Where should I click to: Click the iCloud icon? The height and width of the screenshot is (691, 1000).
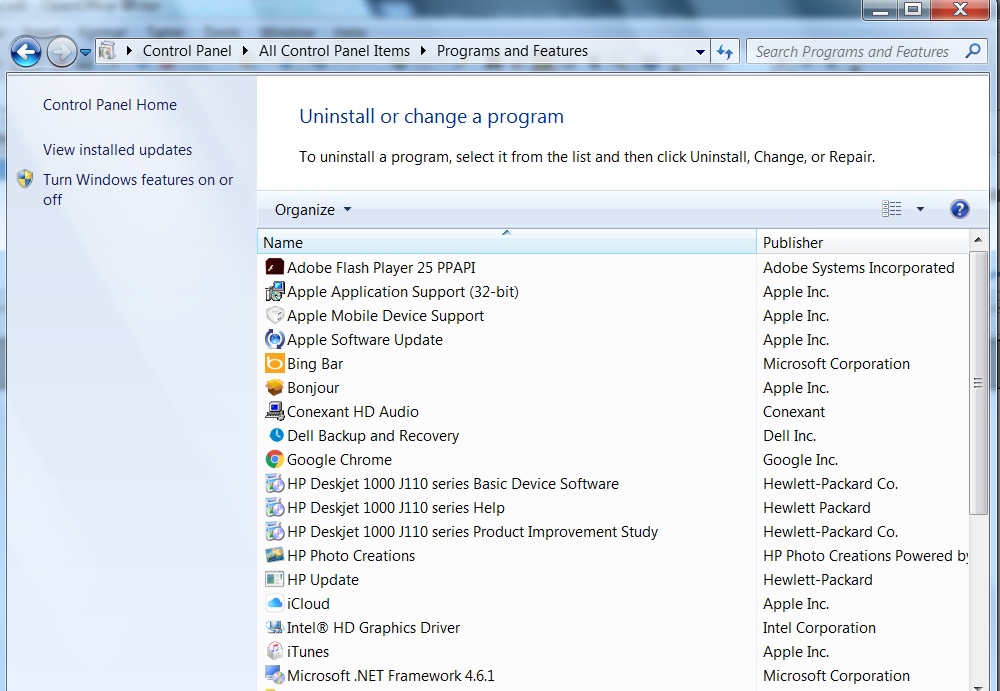click(274, 603)
